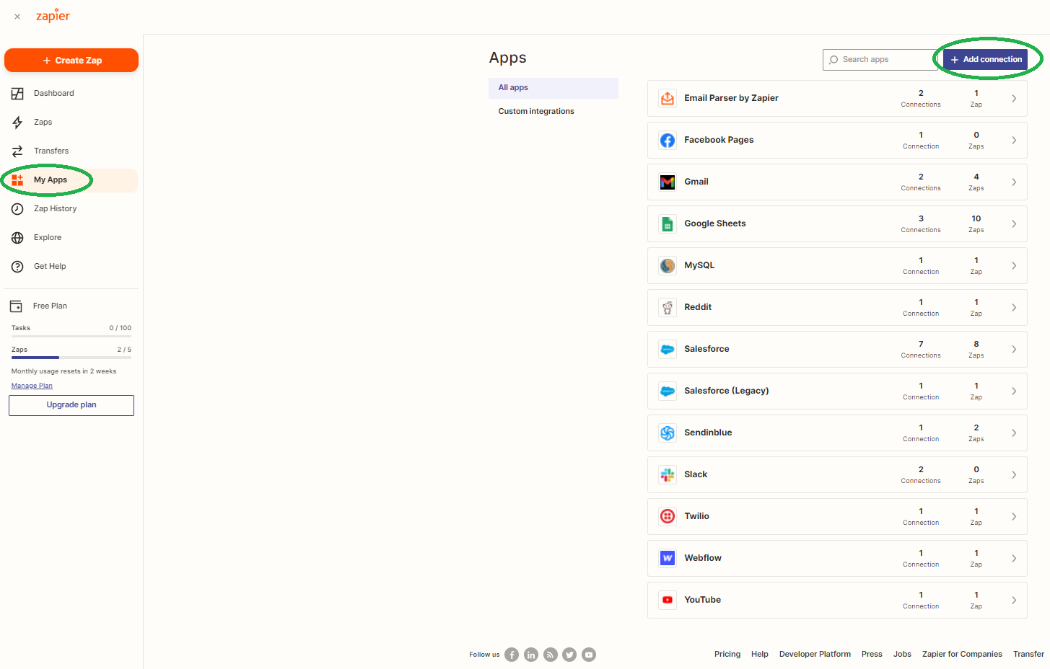1050x669 pixels.
Task: Expand the YouTube row chevron
Action: tap(1014, 600)
